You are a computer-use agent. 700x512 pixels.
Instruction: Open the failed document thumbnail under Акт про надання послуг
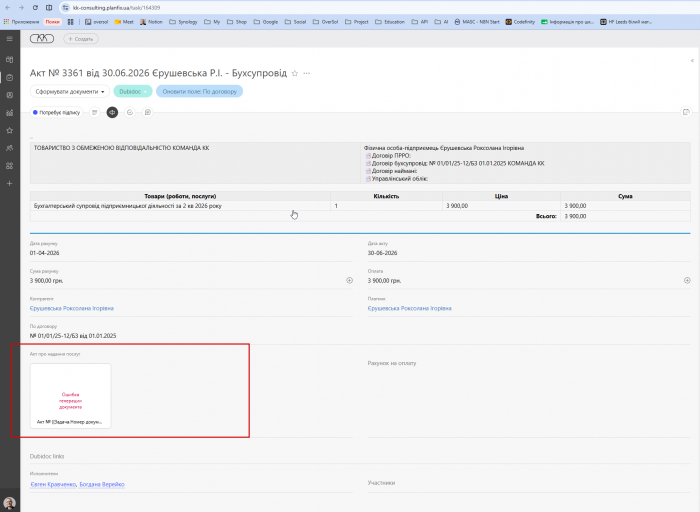71,396
